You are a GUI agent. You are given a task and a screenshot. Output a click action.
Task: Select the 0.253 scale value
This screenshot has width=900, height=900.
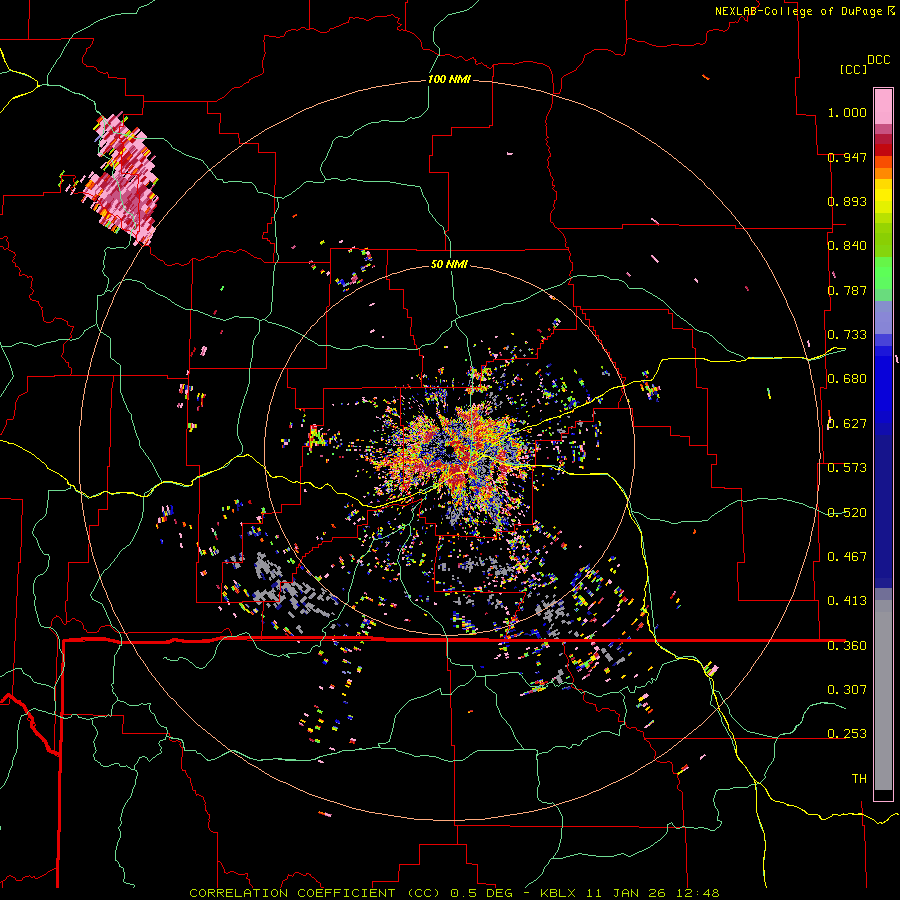pos(847,734)
